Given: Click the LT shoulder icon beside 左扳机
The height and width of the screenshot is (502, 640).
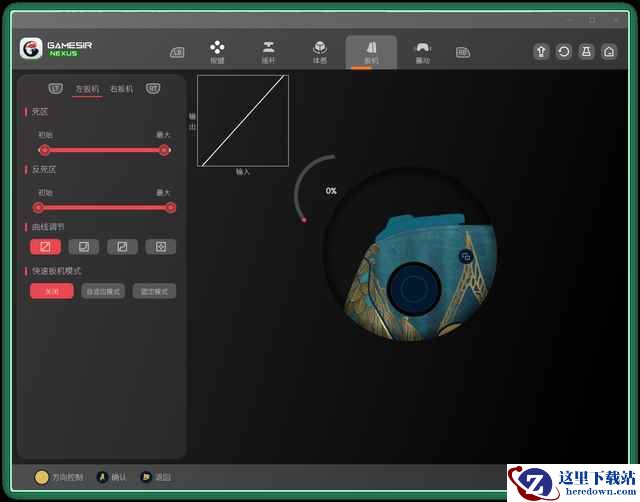Looking at the screenshot, I should coord(56,88).
